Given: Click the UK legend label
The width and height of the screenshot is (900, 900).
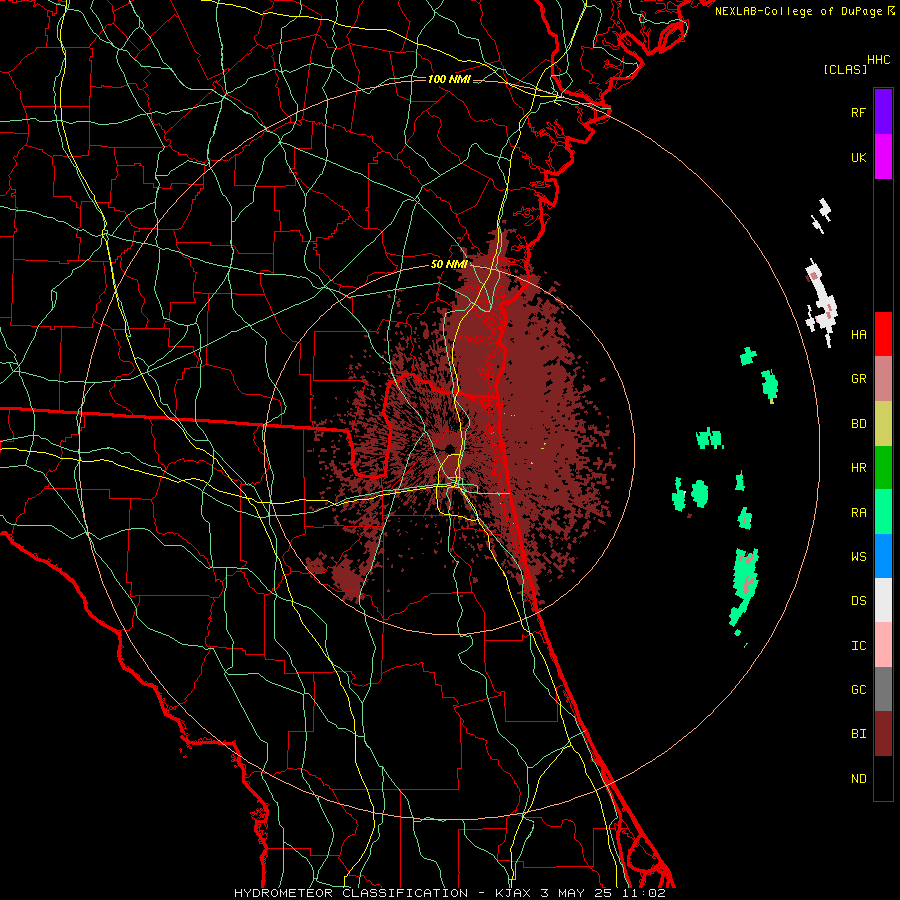Looking at the screenshot, I should [858, 157].
